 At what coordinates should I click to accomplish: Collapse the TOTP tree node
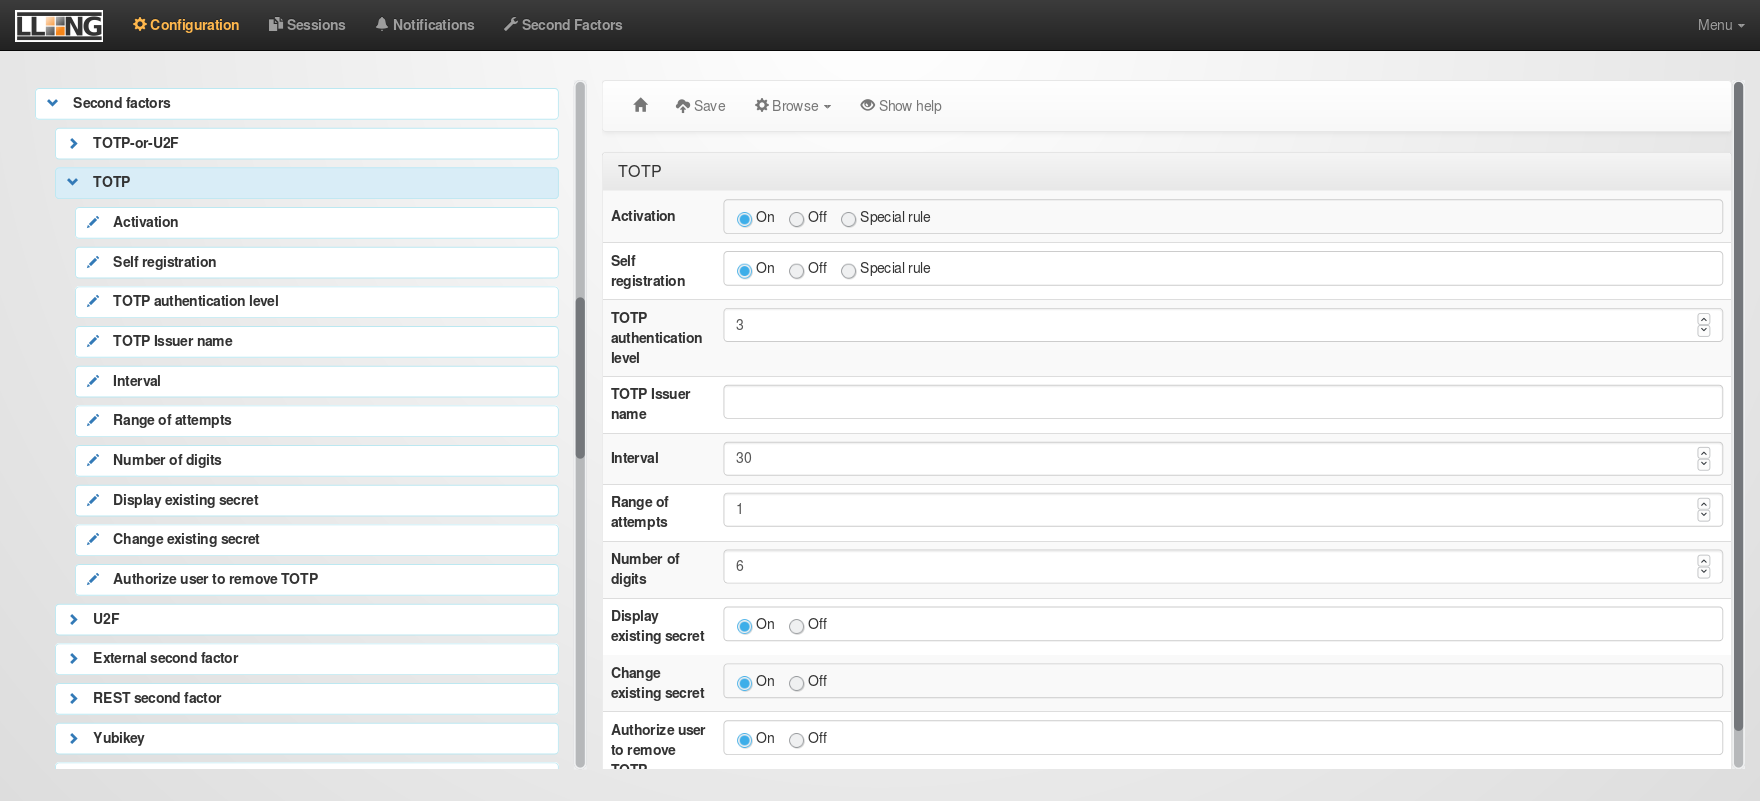(73, 182)
